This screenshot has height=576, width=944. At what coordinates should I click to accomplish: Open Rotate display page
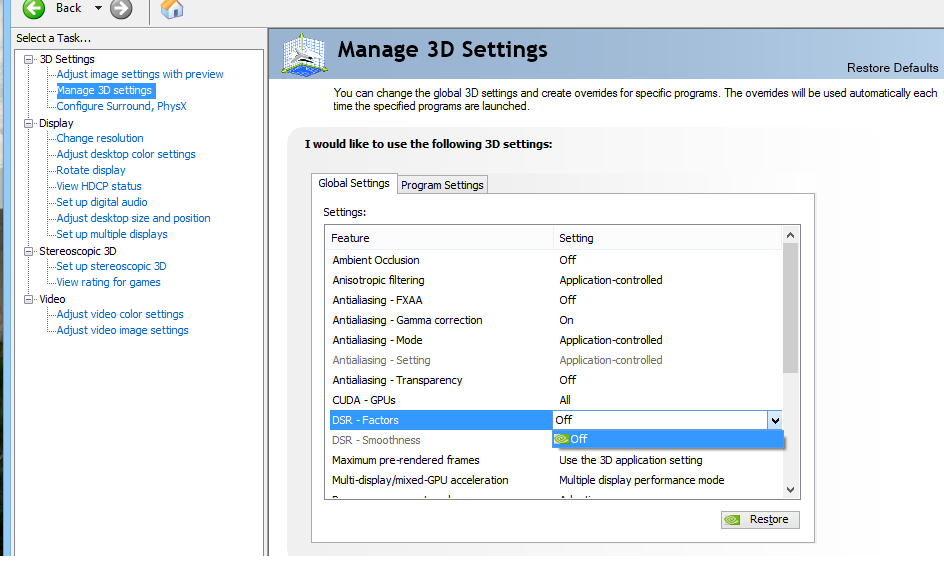click(91, 170)
